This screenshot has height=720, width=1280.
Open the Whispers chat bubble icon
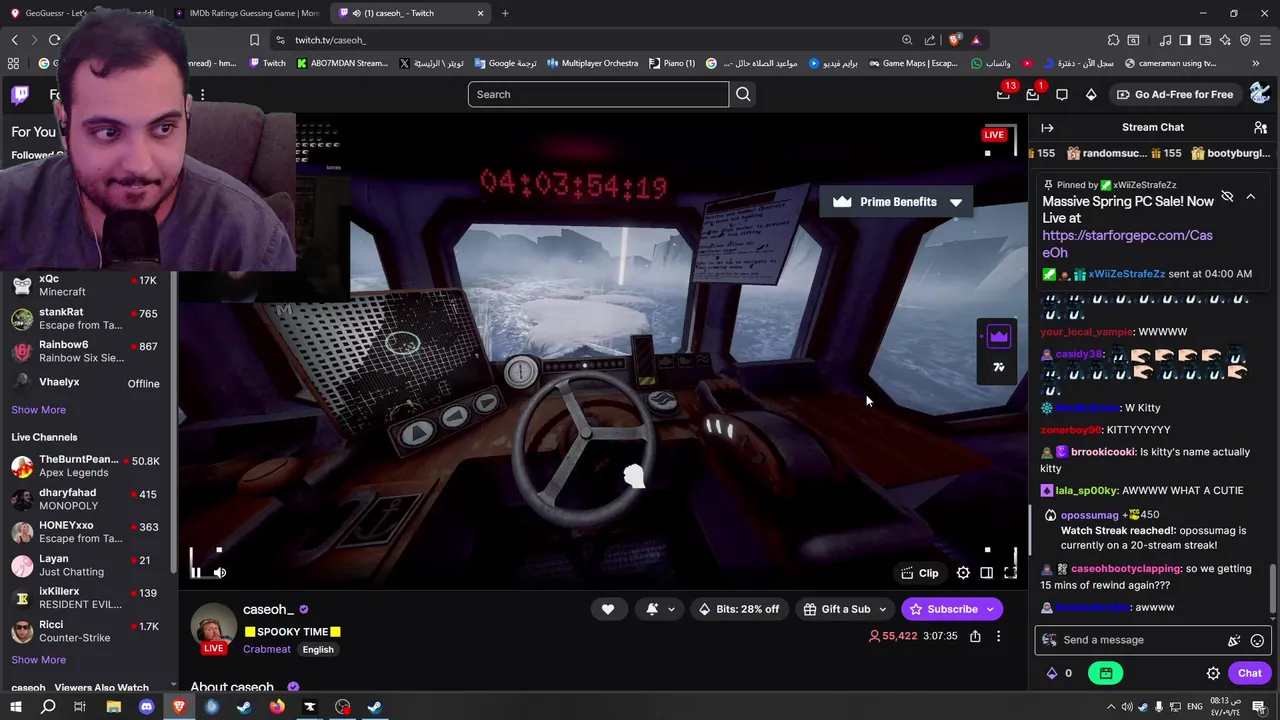coord(1062,94)
